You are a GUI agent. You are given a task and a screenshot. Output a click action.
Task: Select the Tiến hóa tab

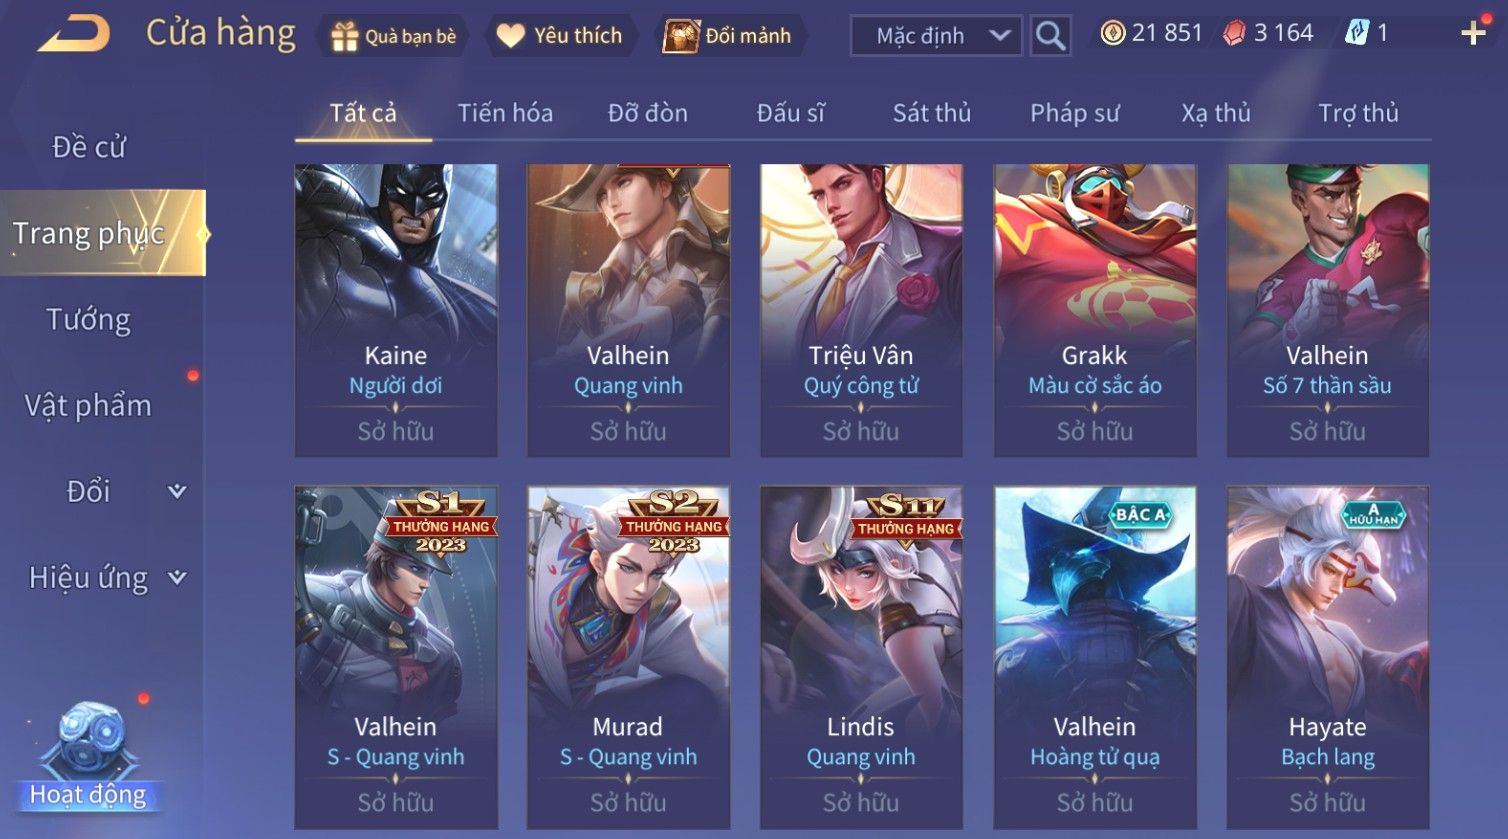coord(505,113)
